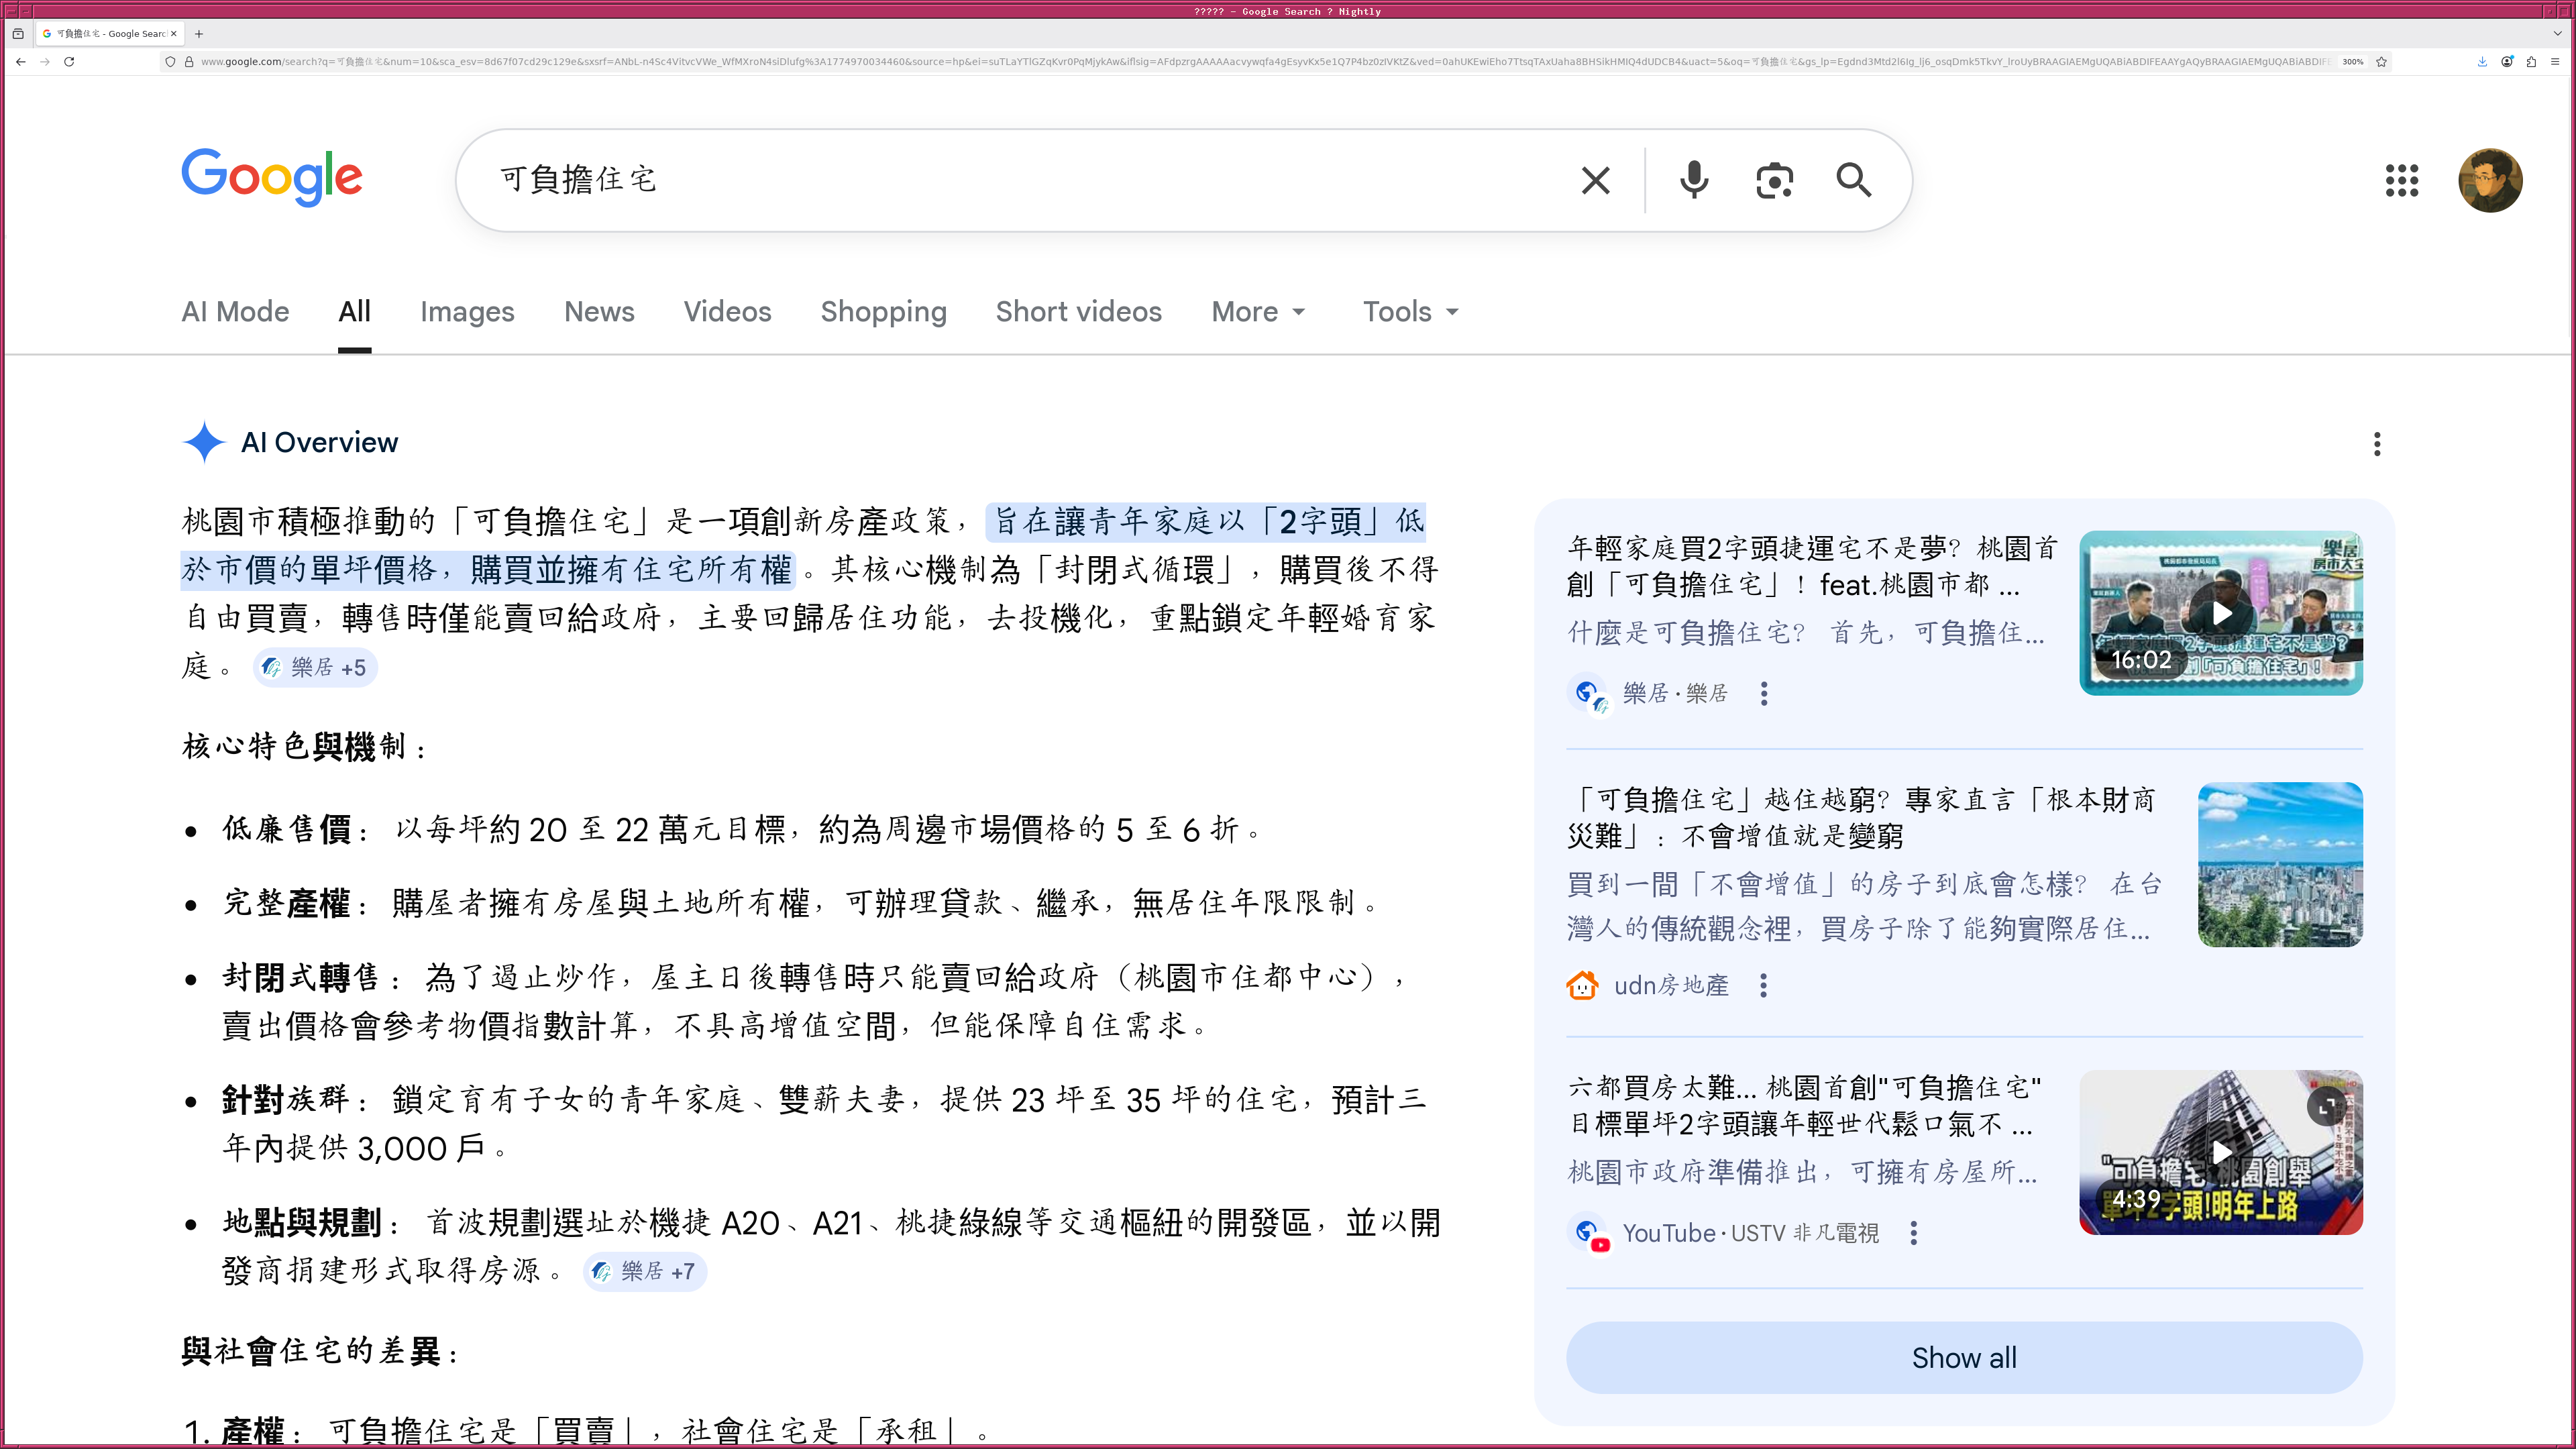Screen dimensions: 2576x1449
Task: Open the AI Overview three-dot menu
Action: pyautogui.click(x=2378, y=443)
